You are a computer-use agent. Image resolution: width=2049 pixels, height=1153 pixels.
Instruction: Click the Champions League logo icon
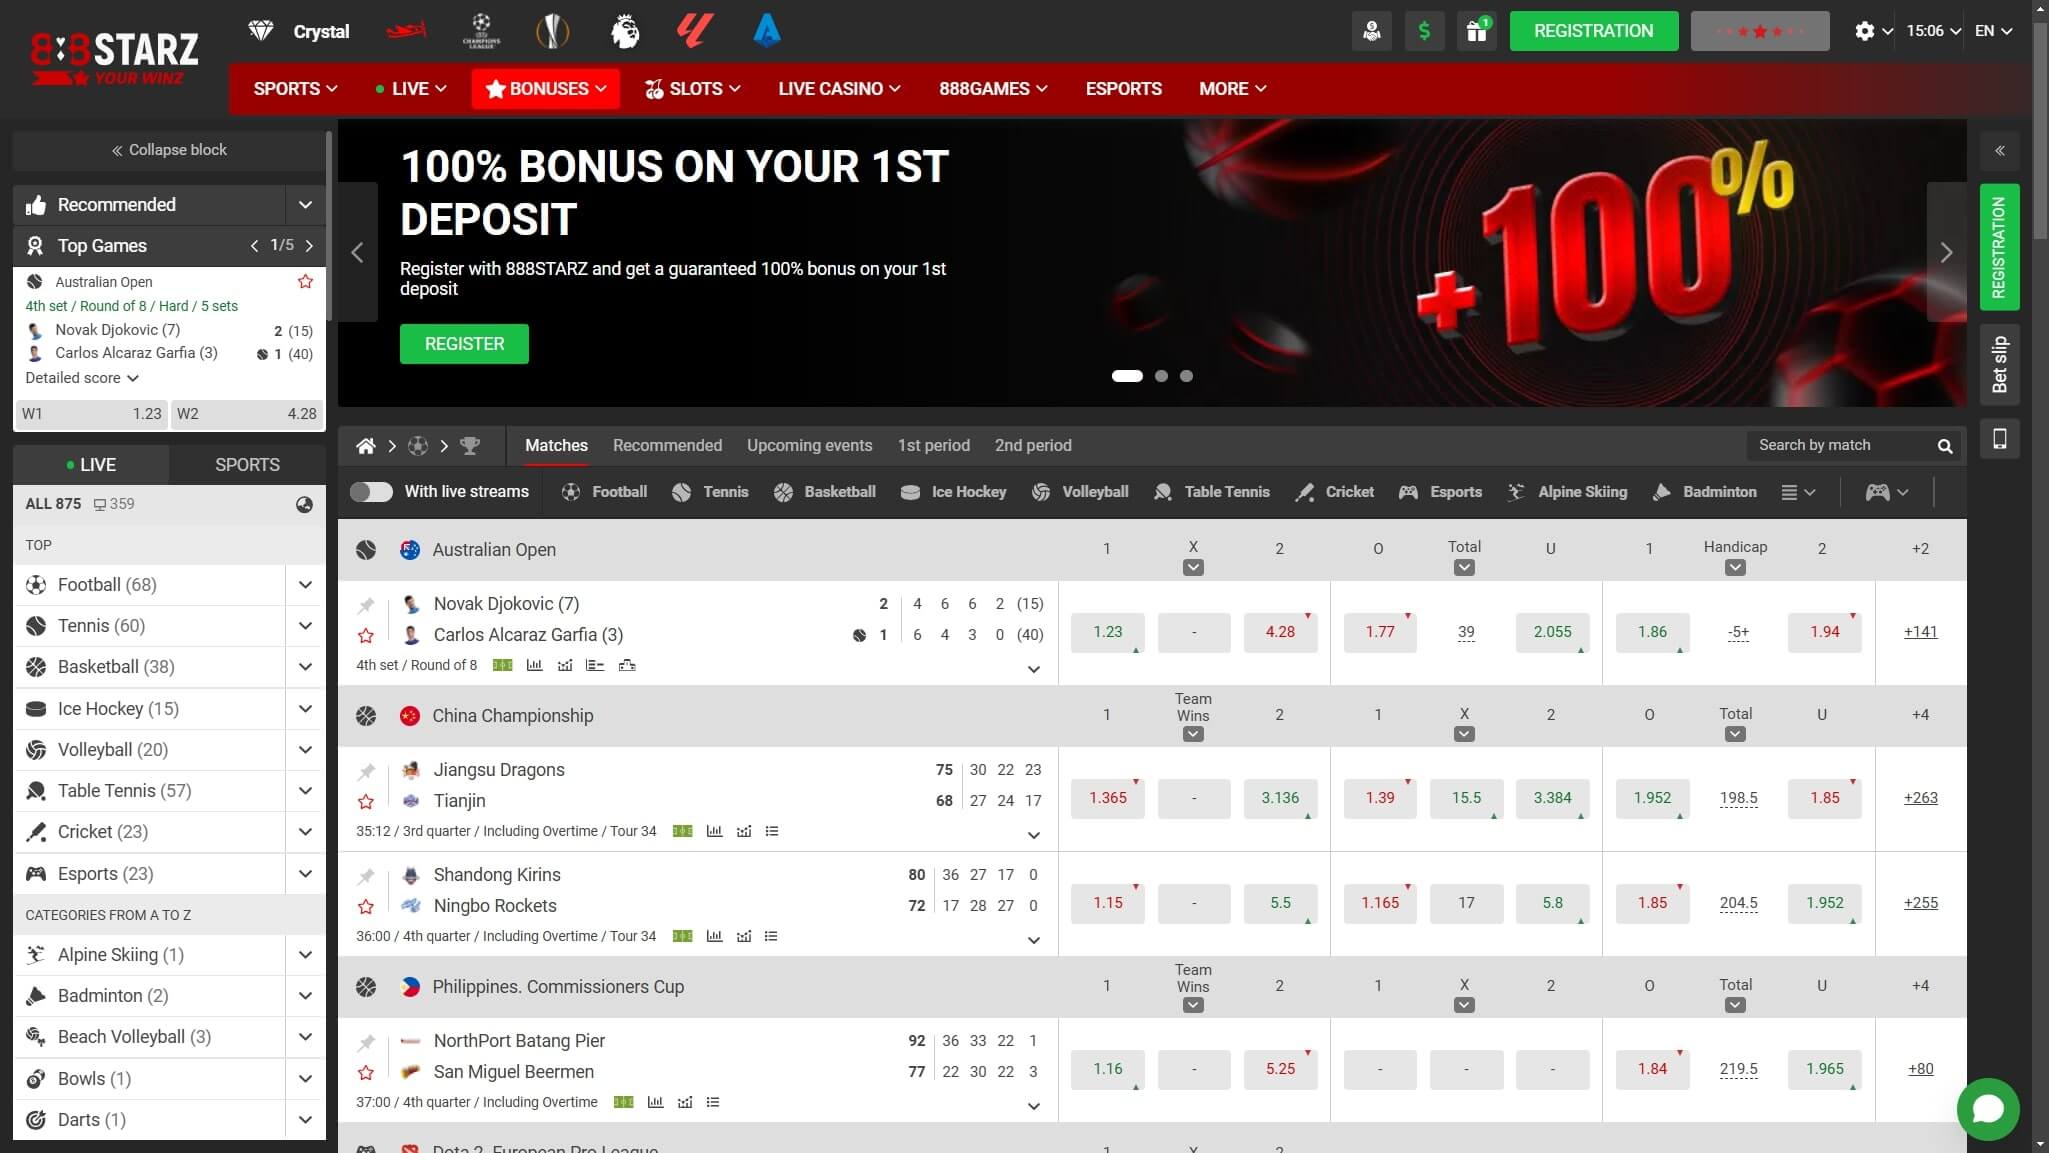click(481, 31)
